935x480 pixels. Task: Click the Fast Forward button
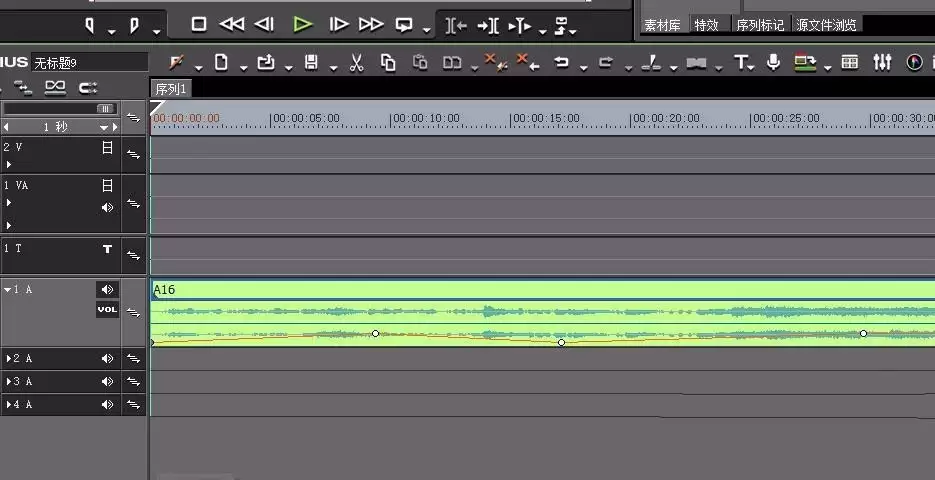[x=371, y=24]
